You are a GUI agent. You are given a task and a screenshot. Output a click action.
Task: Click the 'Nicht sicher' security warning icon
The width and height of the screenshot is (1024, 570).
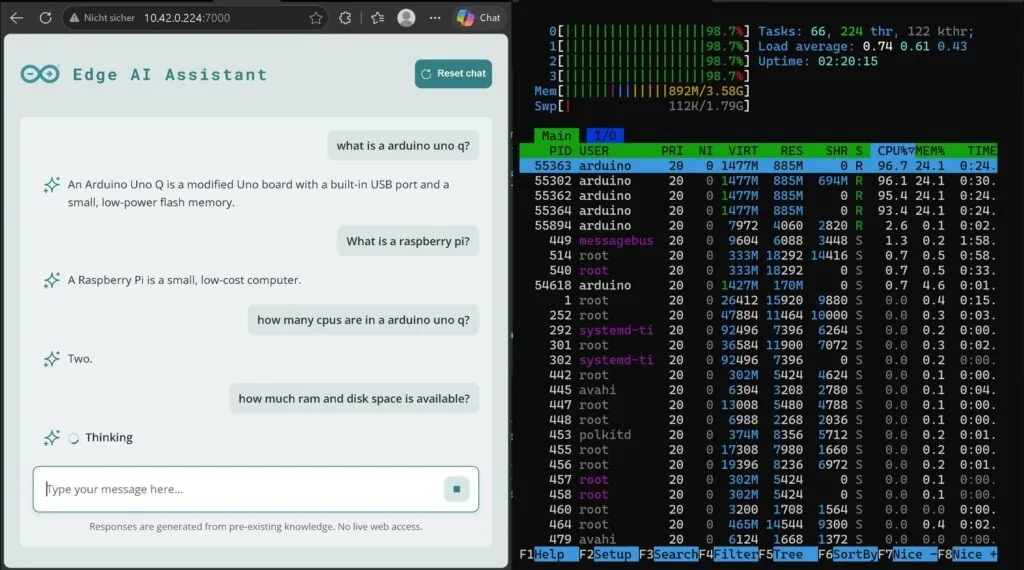pyautogui.click(x=74, y=18)
